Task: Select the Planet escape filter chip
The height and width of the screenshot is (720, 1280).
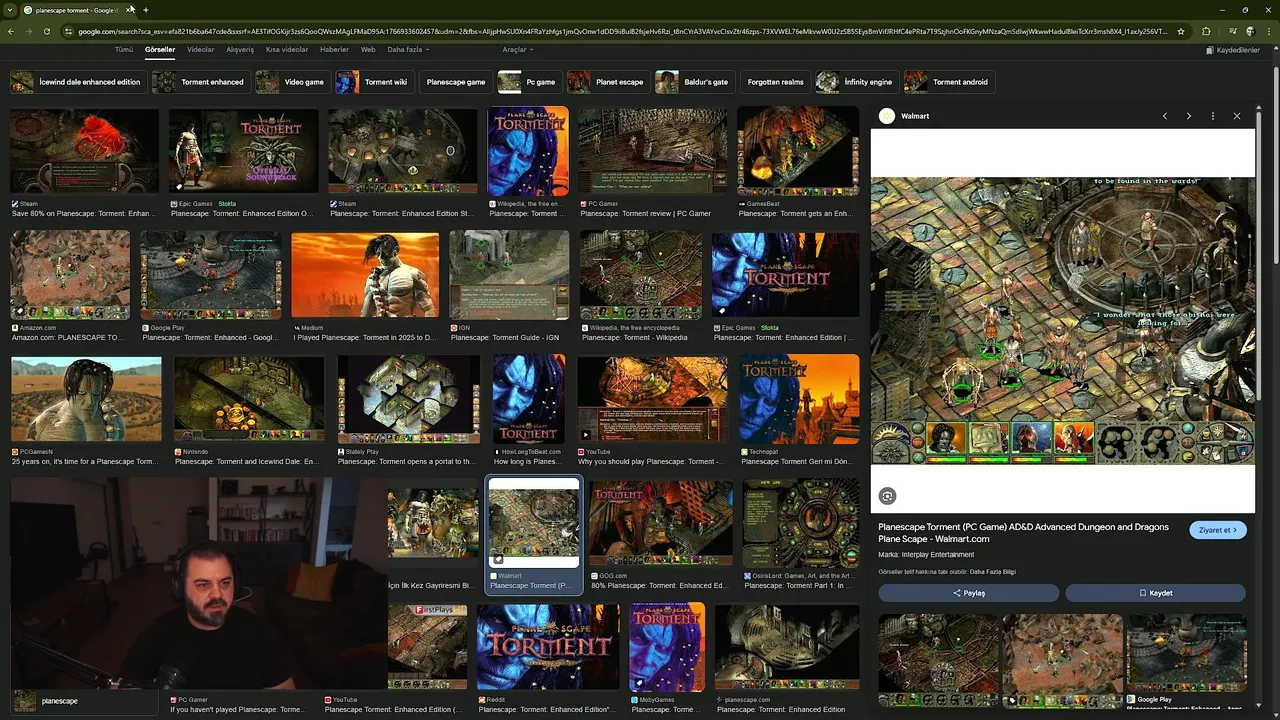Action: point(607,82)
